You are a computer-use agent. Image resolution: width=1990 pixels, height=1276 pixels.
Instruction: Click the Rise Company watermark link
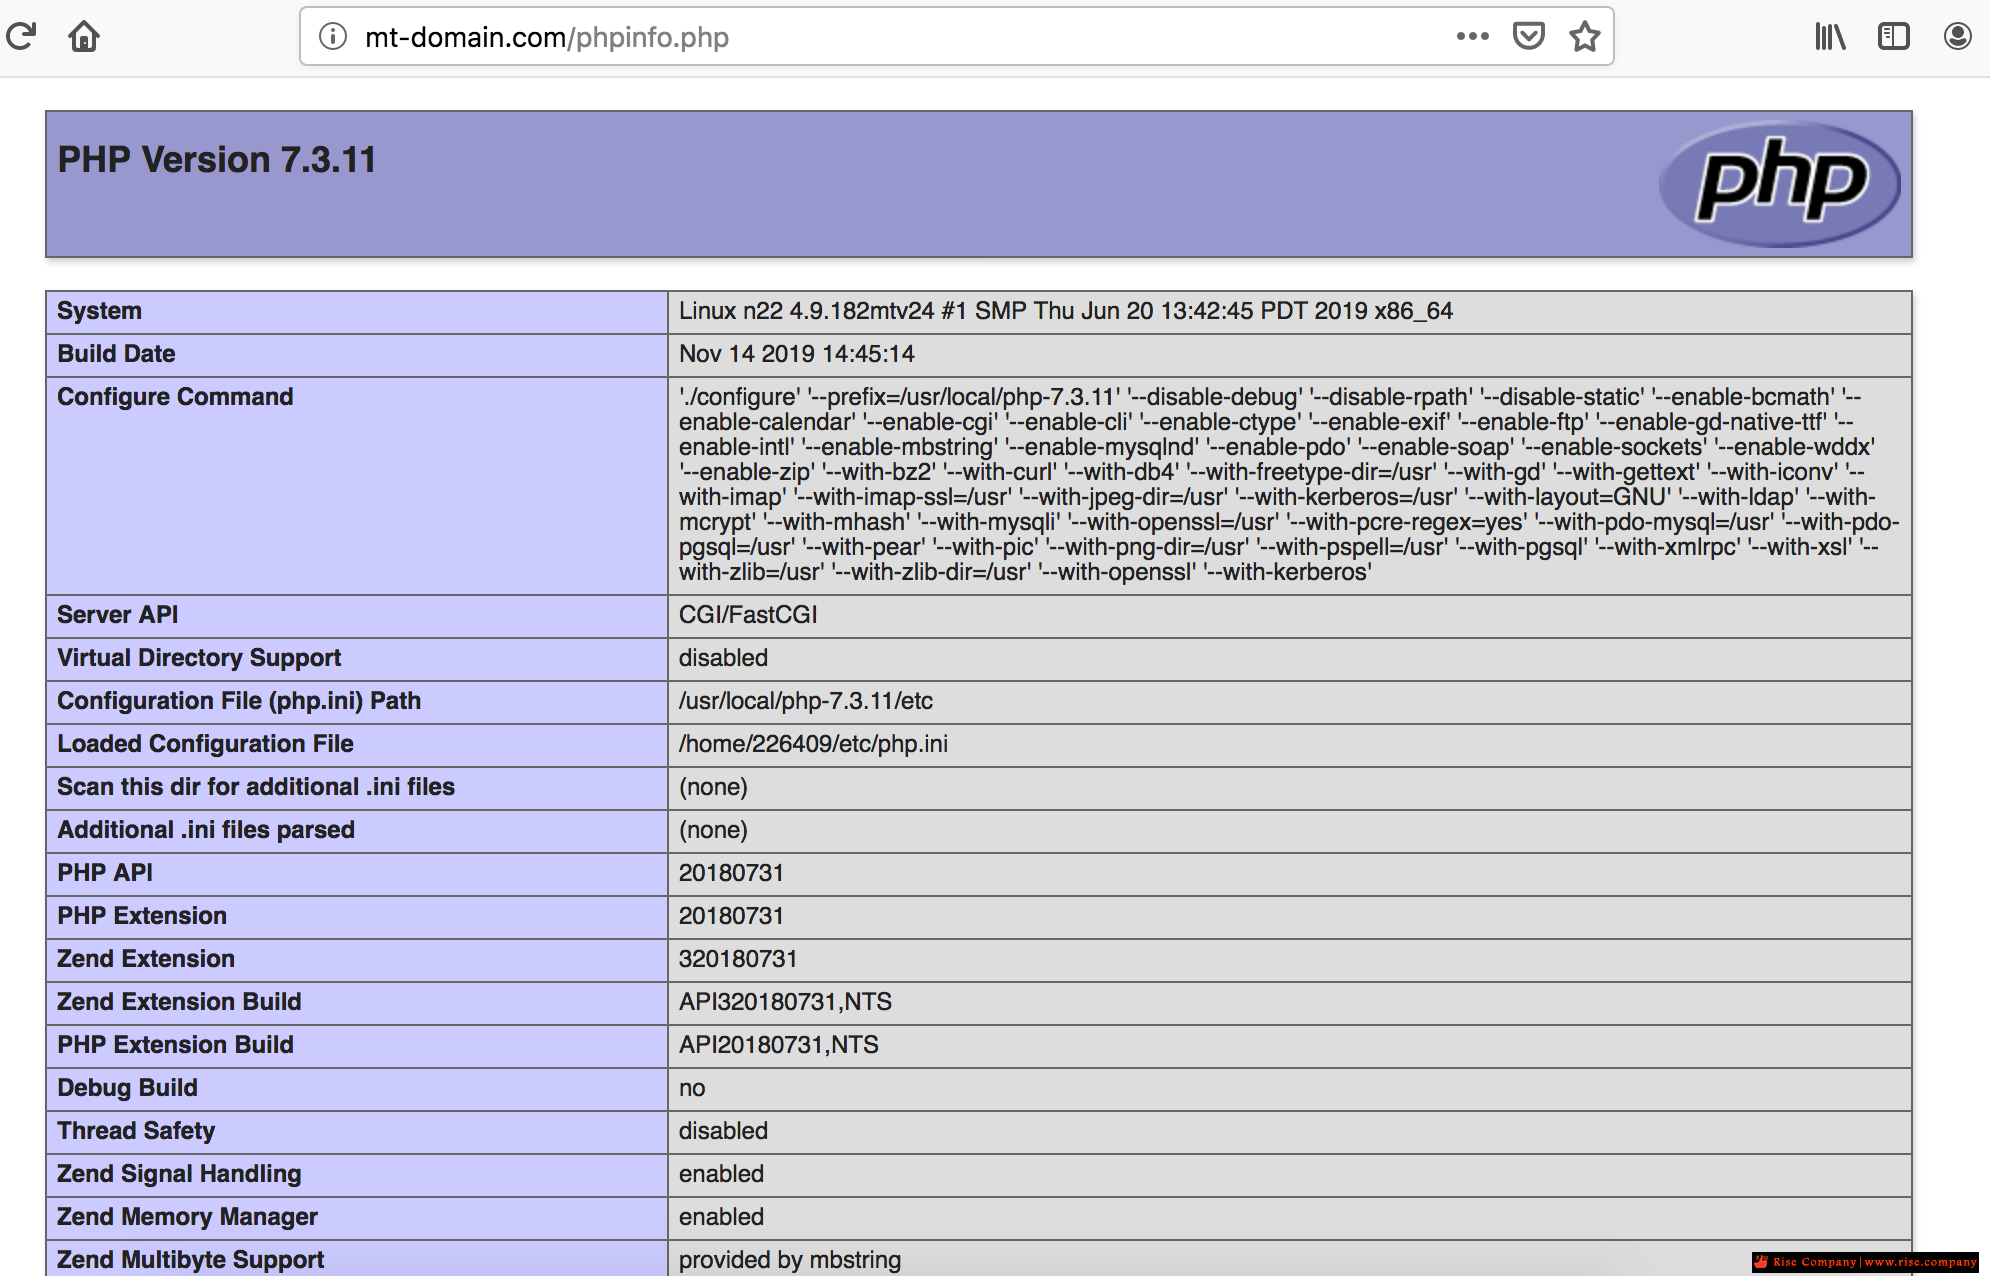point(1866,1262)
